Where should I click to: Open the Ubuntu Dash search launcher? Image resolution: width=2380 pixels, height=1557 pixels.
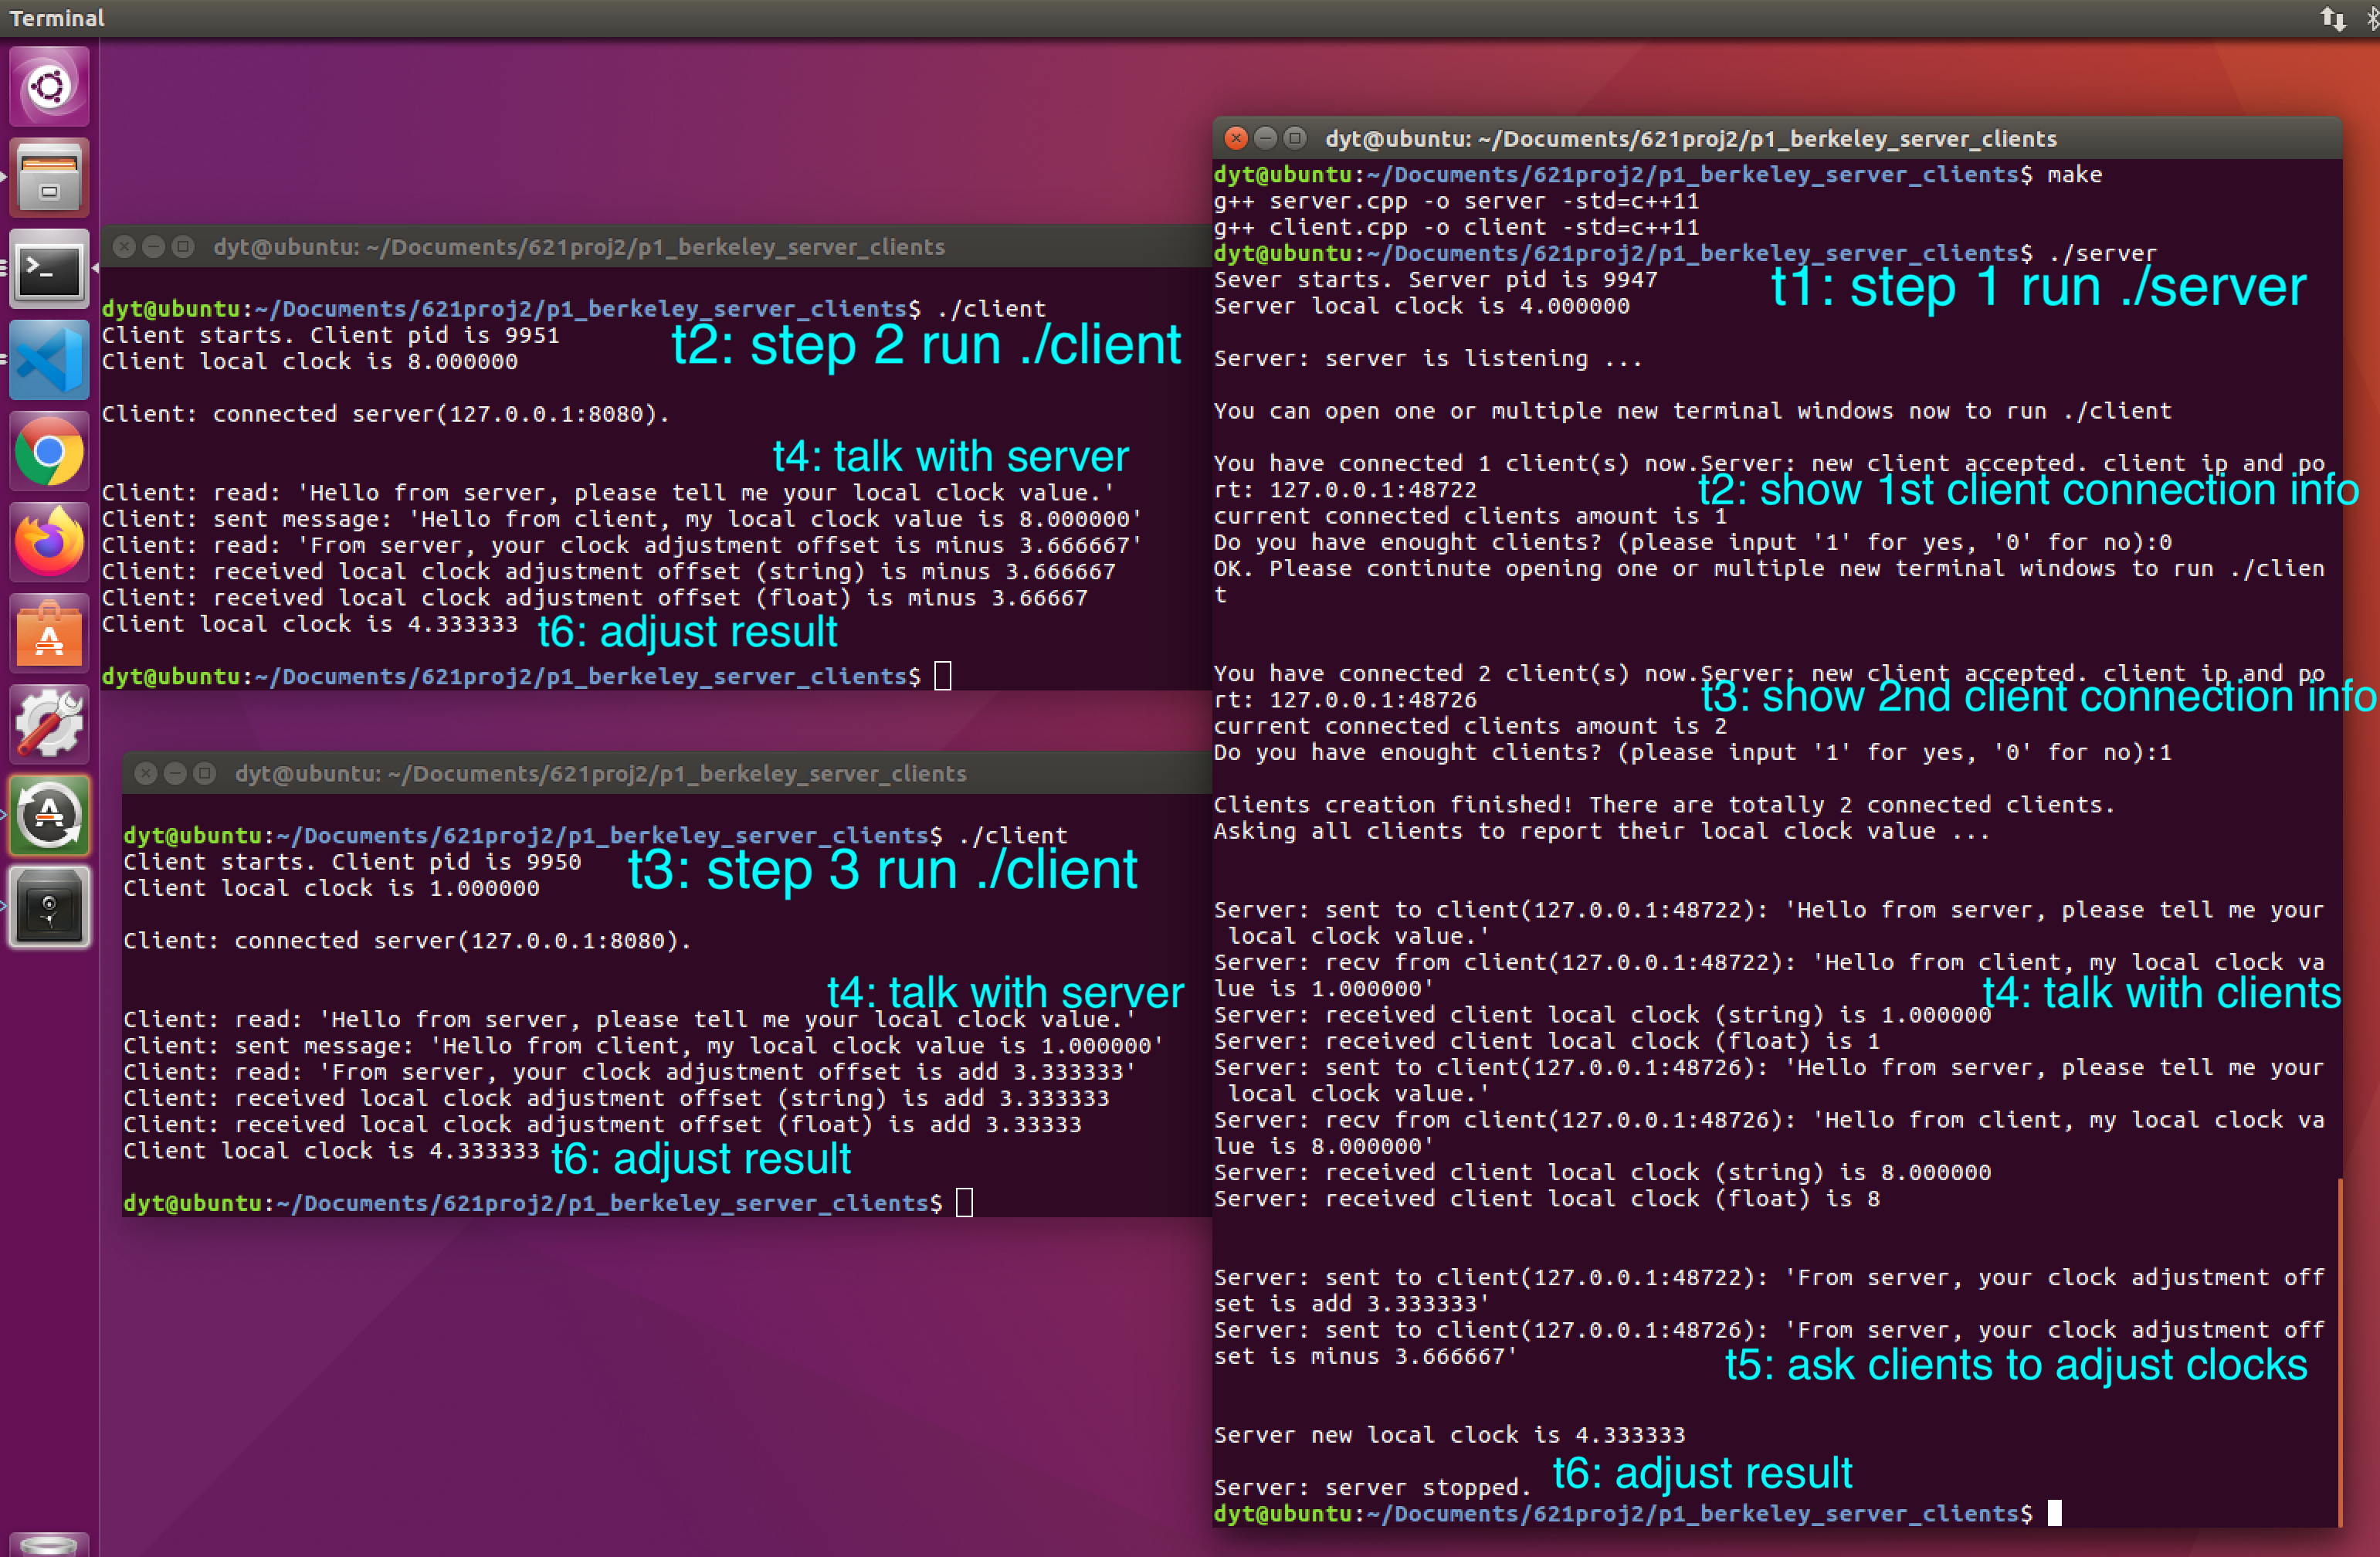(x=49, y=87)
